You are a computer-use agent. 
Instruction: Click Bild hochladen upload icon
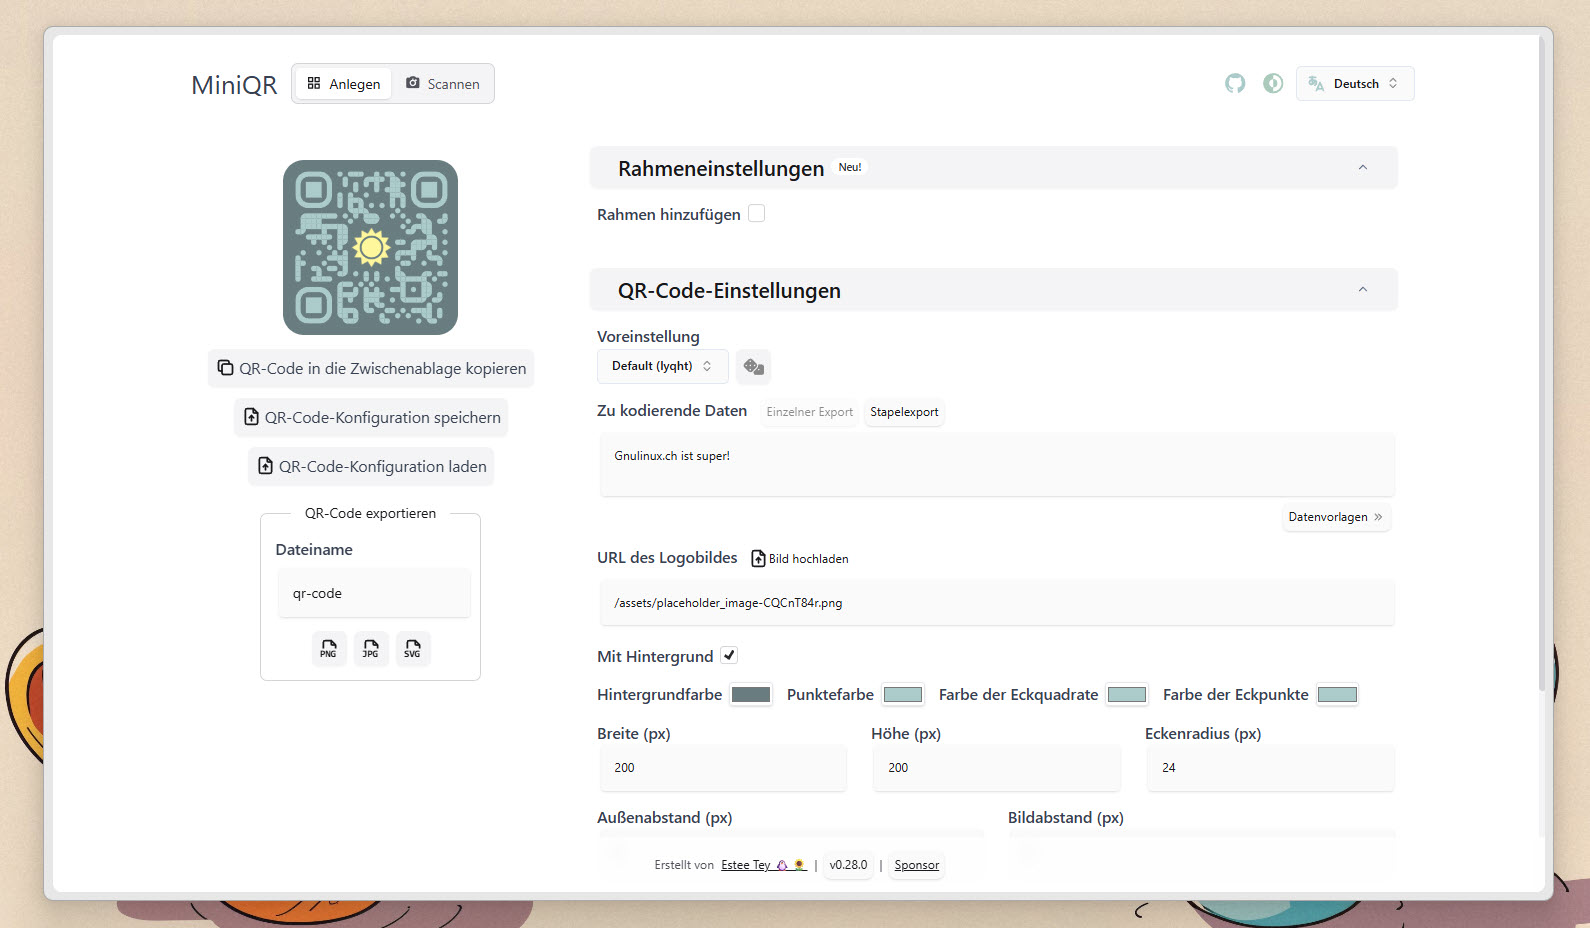click(x=759, y=559)
